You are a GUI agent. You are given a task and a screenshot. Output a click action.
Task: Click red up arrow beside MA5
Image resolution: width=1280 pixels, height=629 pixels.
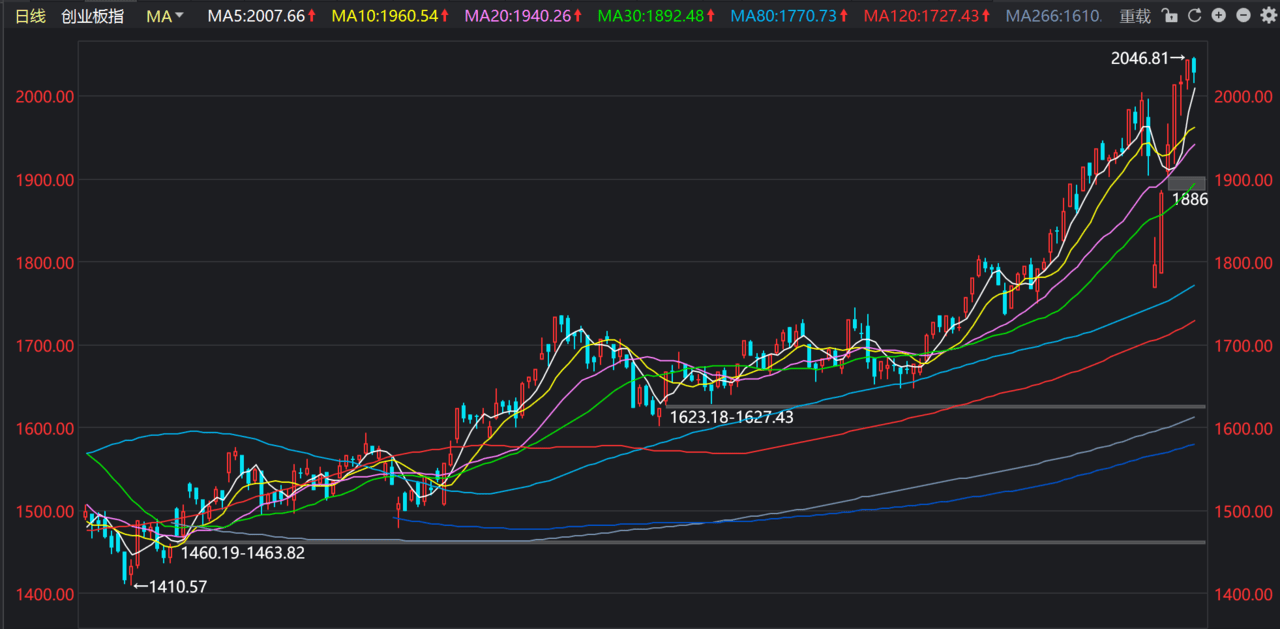pos(312,16)
